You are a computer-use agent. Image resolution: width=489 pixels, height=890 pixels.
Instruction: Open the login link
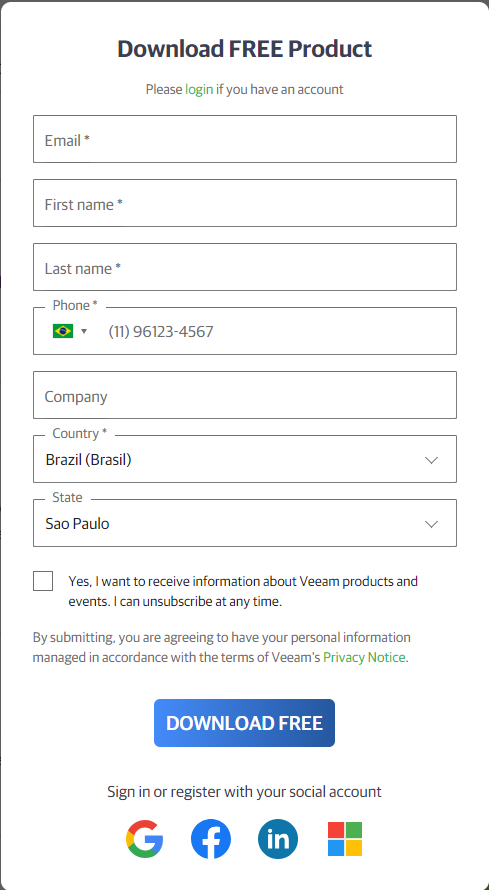click(199, 89)
